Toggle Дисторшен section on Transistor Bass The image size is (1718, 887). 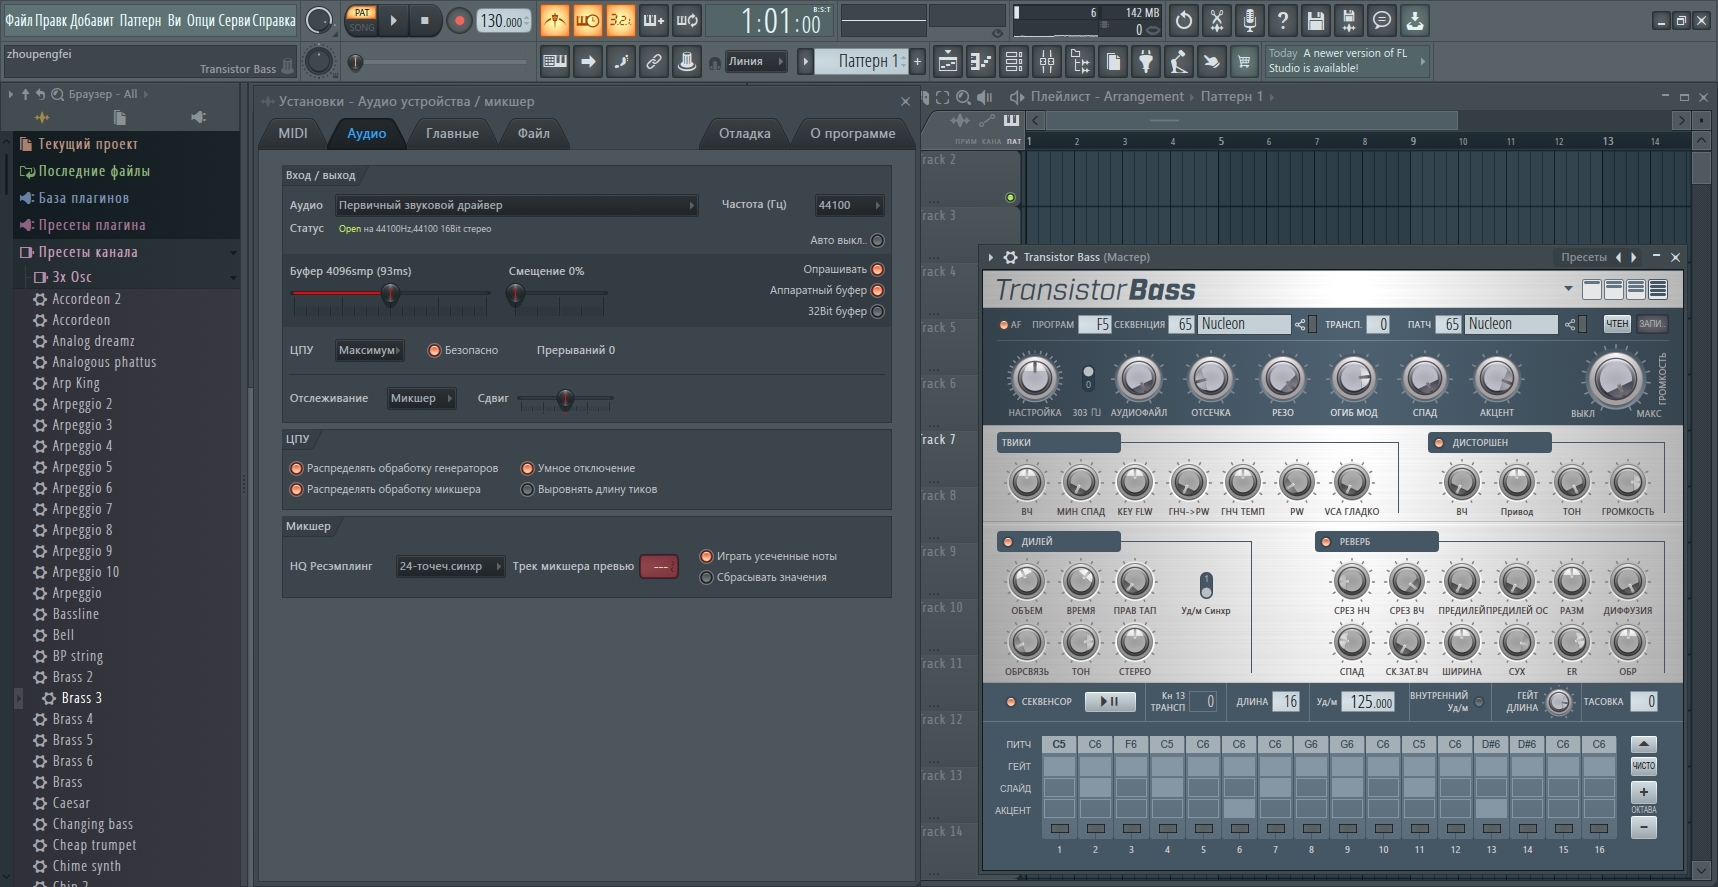(1439, 442)
